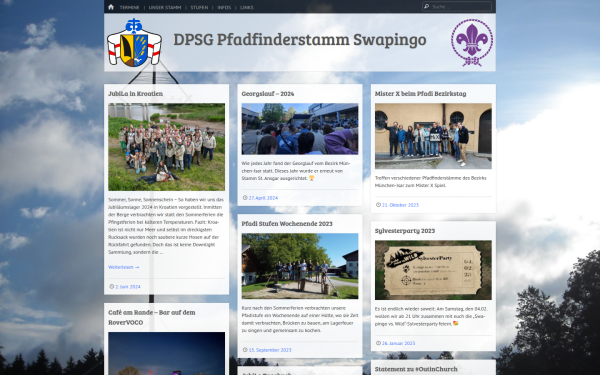Select text 'Treffen verschiedener Pfadfinderstämme des Bezirks'
The image size is (600, 375).
(x=430, y=178)
